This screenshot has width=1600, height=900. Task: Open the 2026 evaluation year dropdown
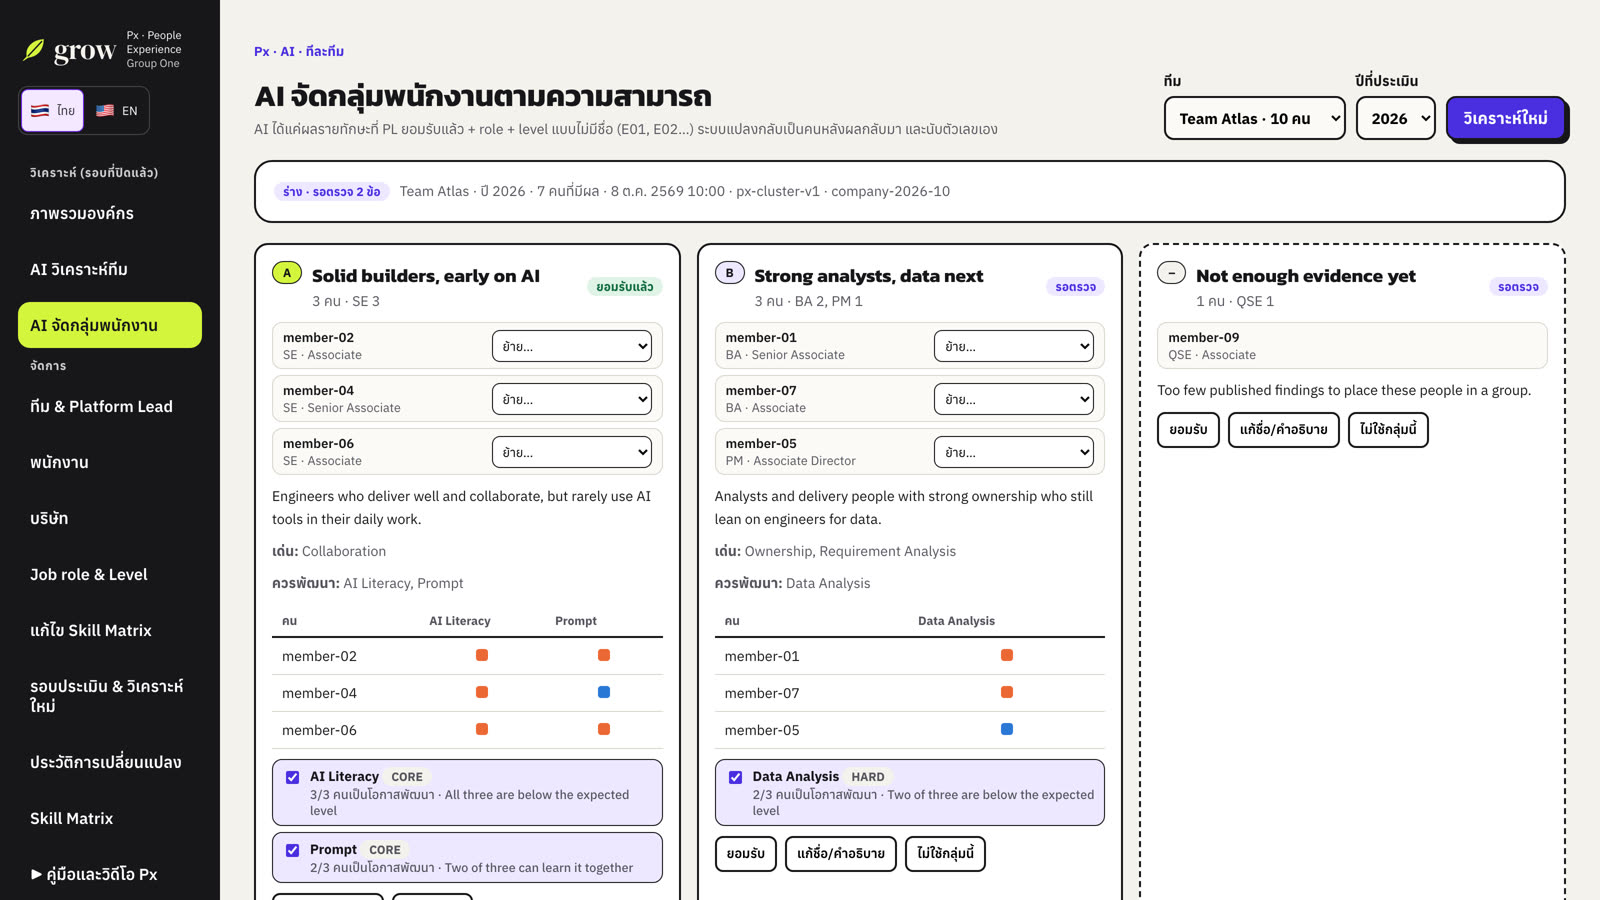[x=1396, y=118]
